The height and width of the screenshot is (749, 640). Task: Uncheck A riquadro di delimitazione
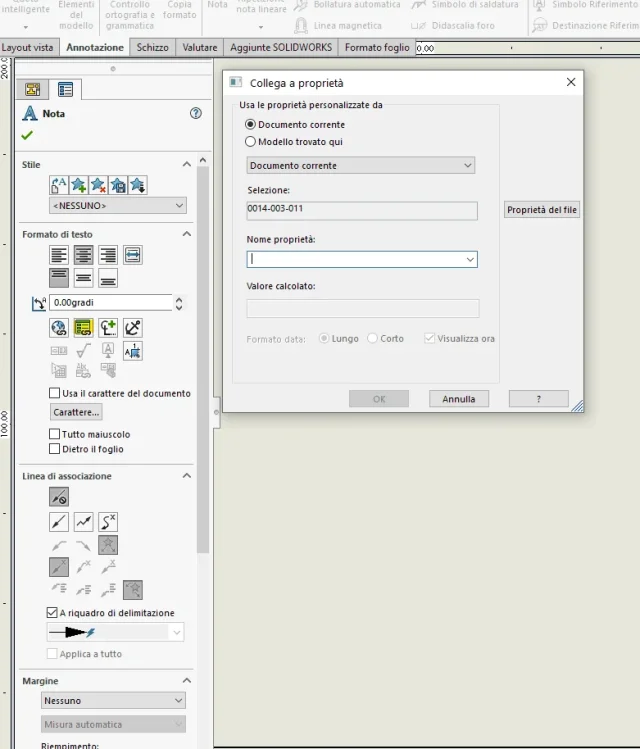click(52, 612)
